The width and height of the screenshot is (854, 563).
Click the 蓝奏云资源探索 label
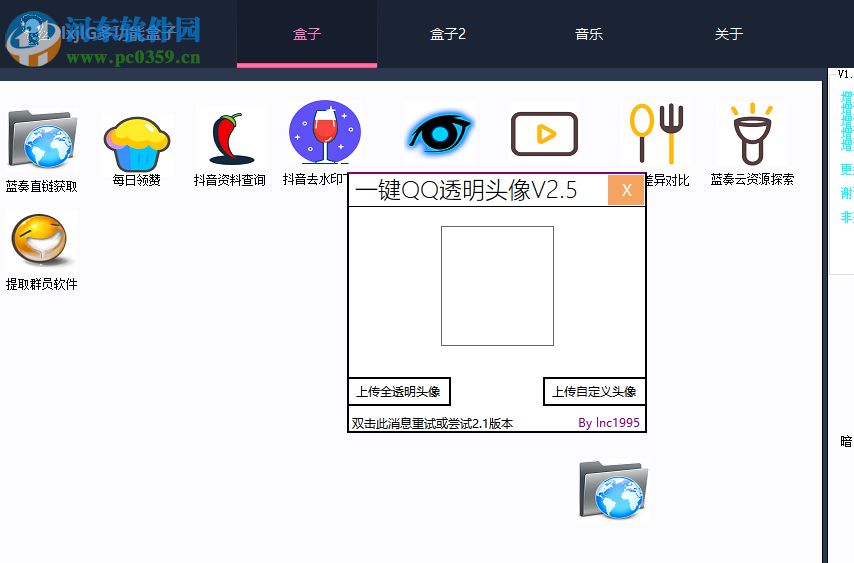[x=752, y=179]
